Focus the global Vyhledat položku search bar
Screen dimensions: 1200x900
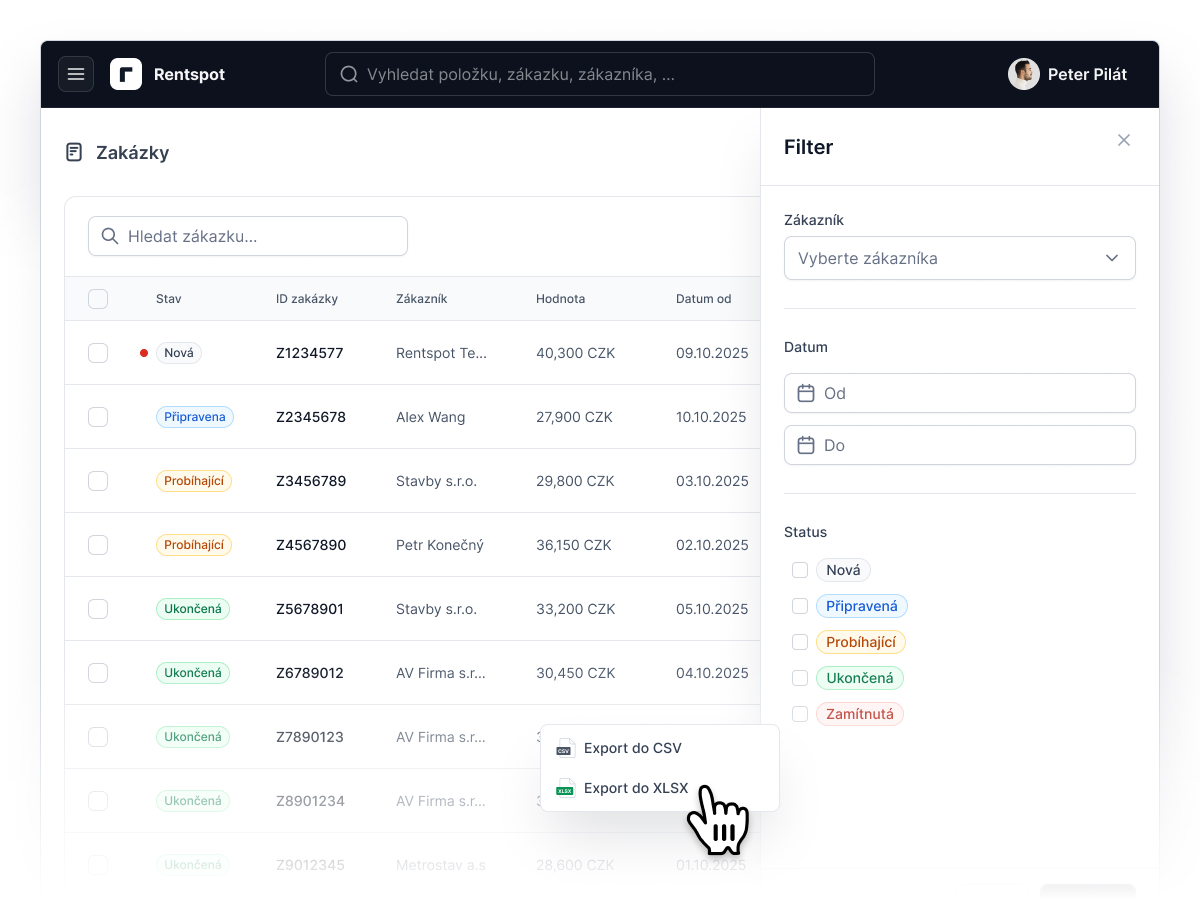(x=600, y=74)
